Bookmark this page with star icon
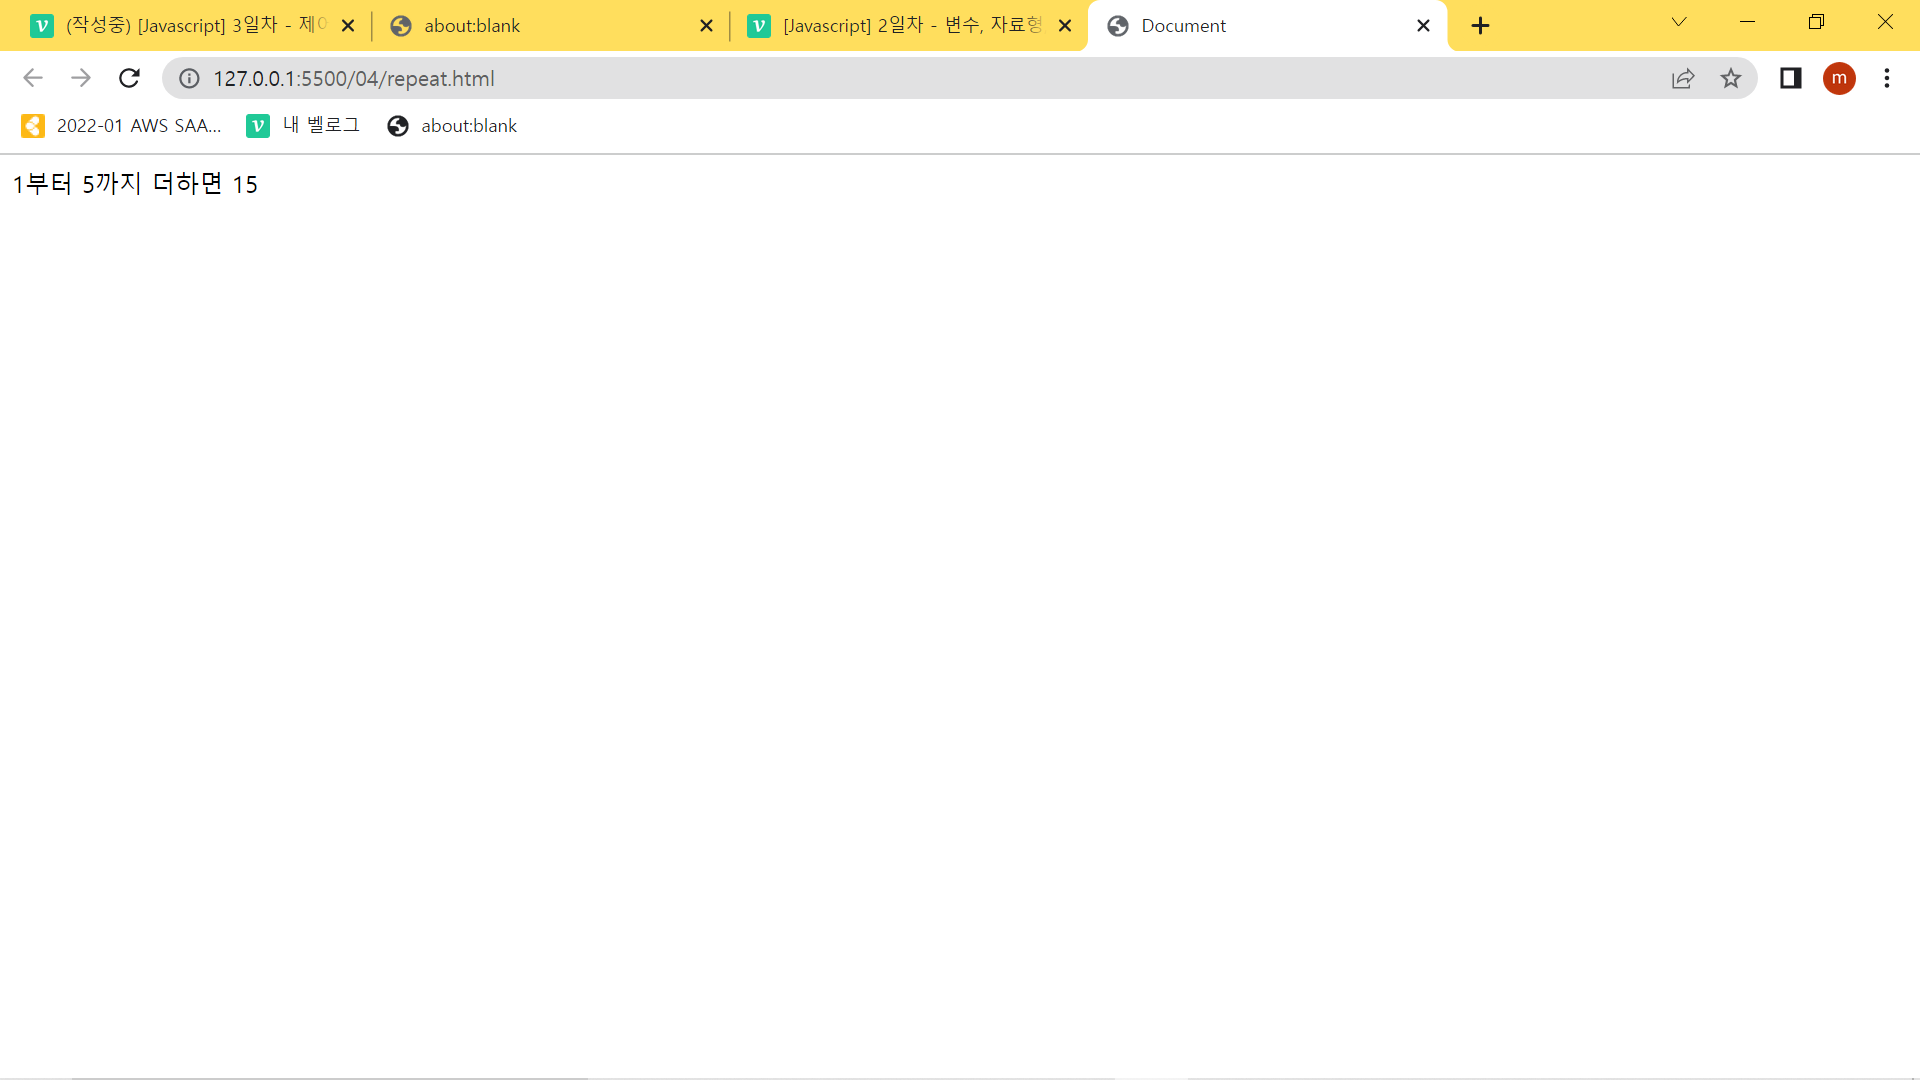The image size is (1920, 1080). [x=1731, y=78]
